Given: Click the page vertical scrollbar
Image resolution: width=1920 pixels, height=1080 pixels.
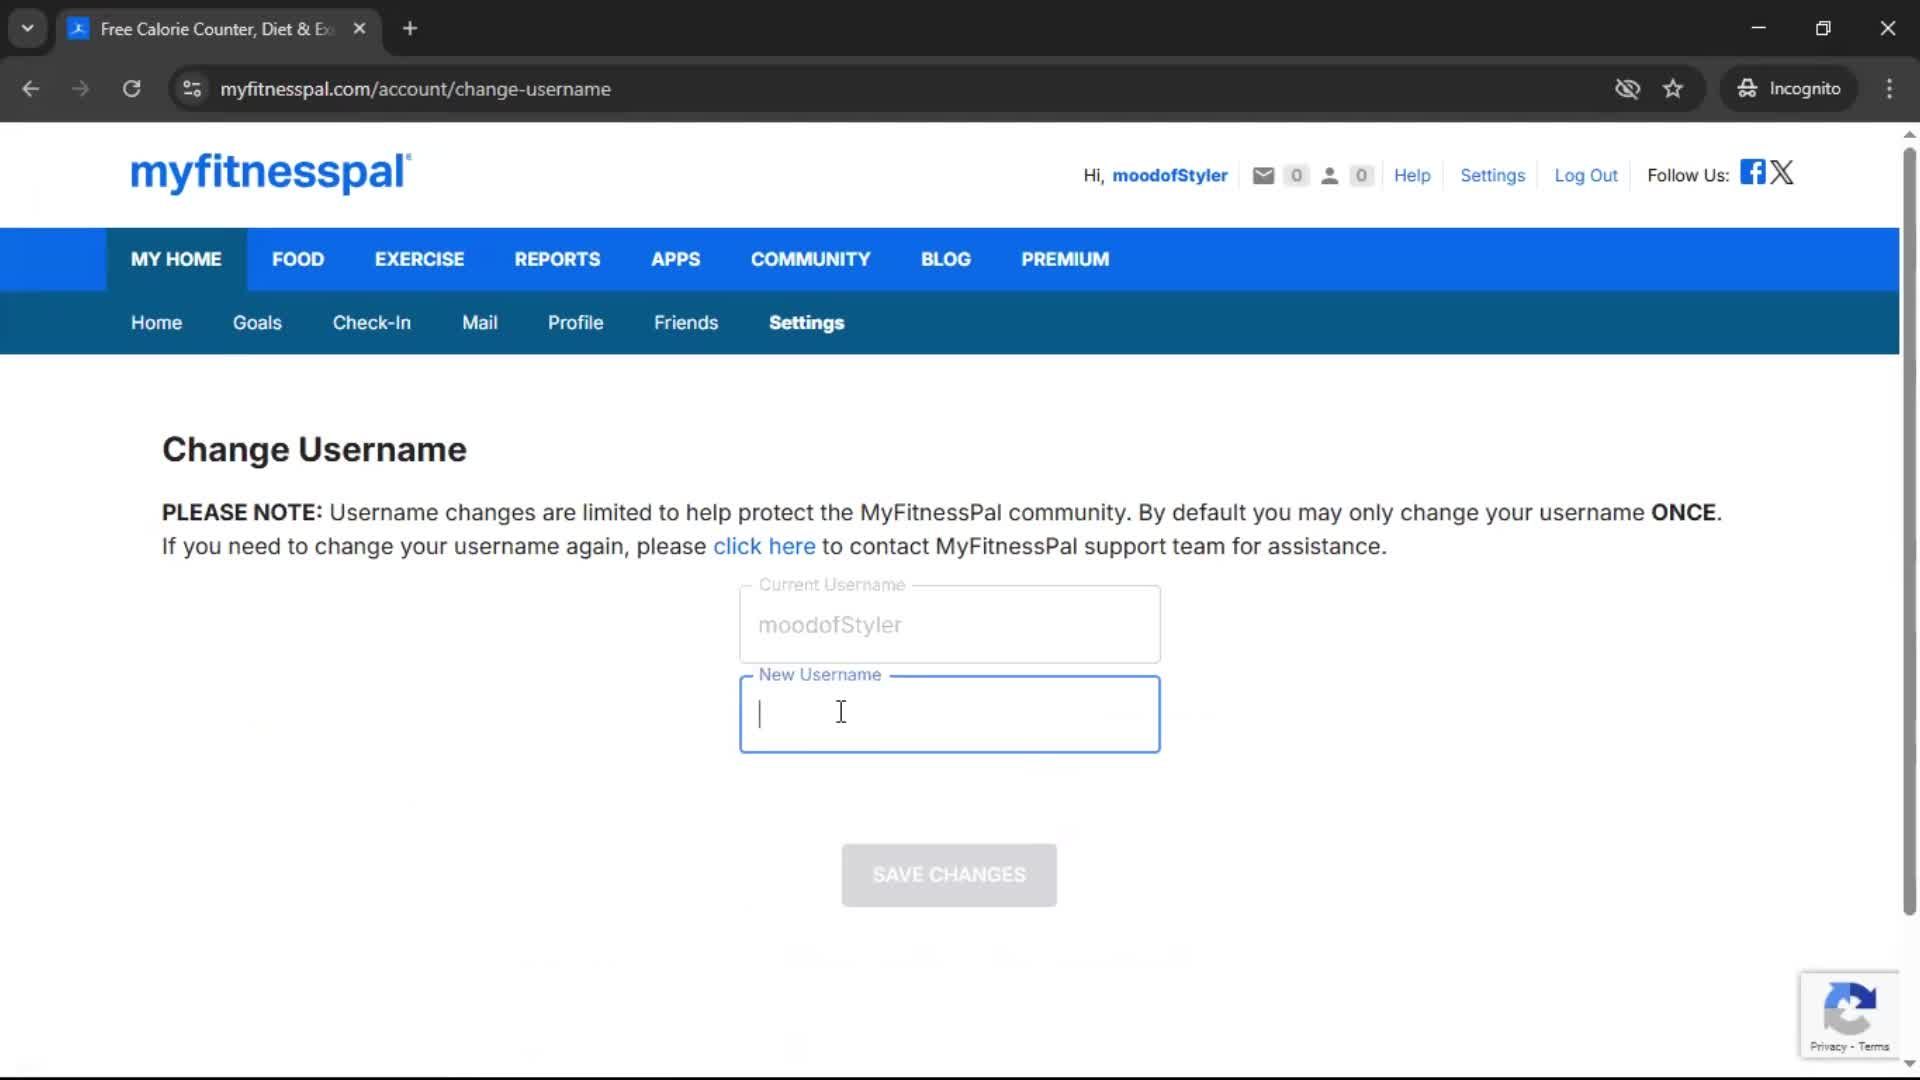Looking at the screenshot, I should (1909, 530).
